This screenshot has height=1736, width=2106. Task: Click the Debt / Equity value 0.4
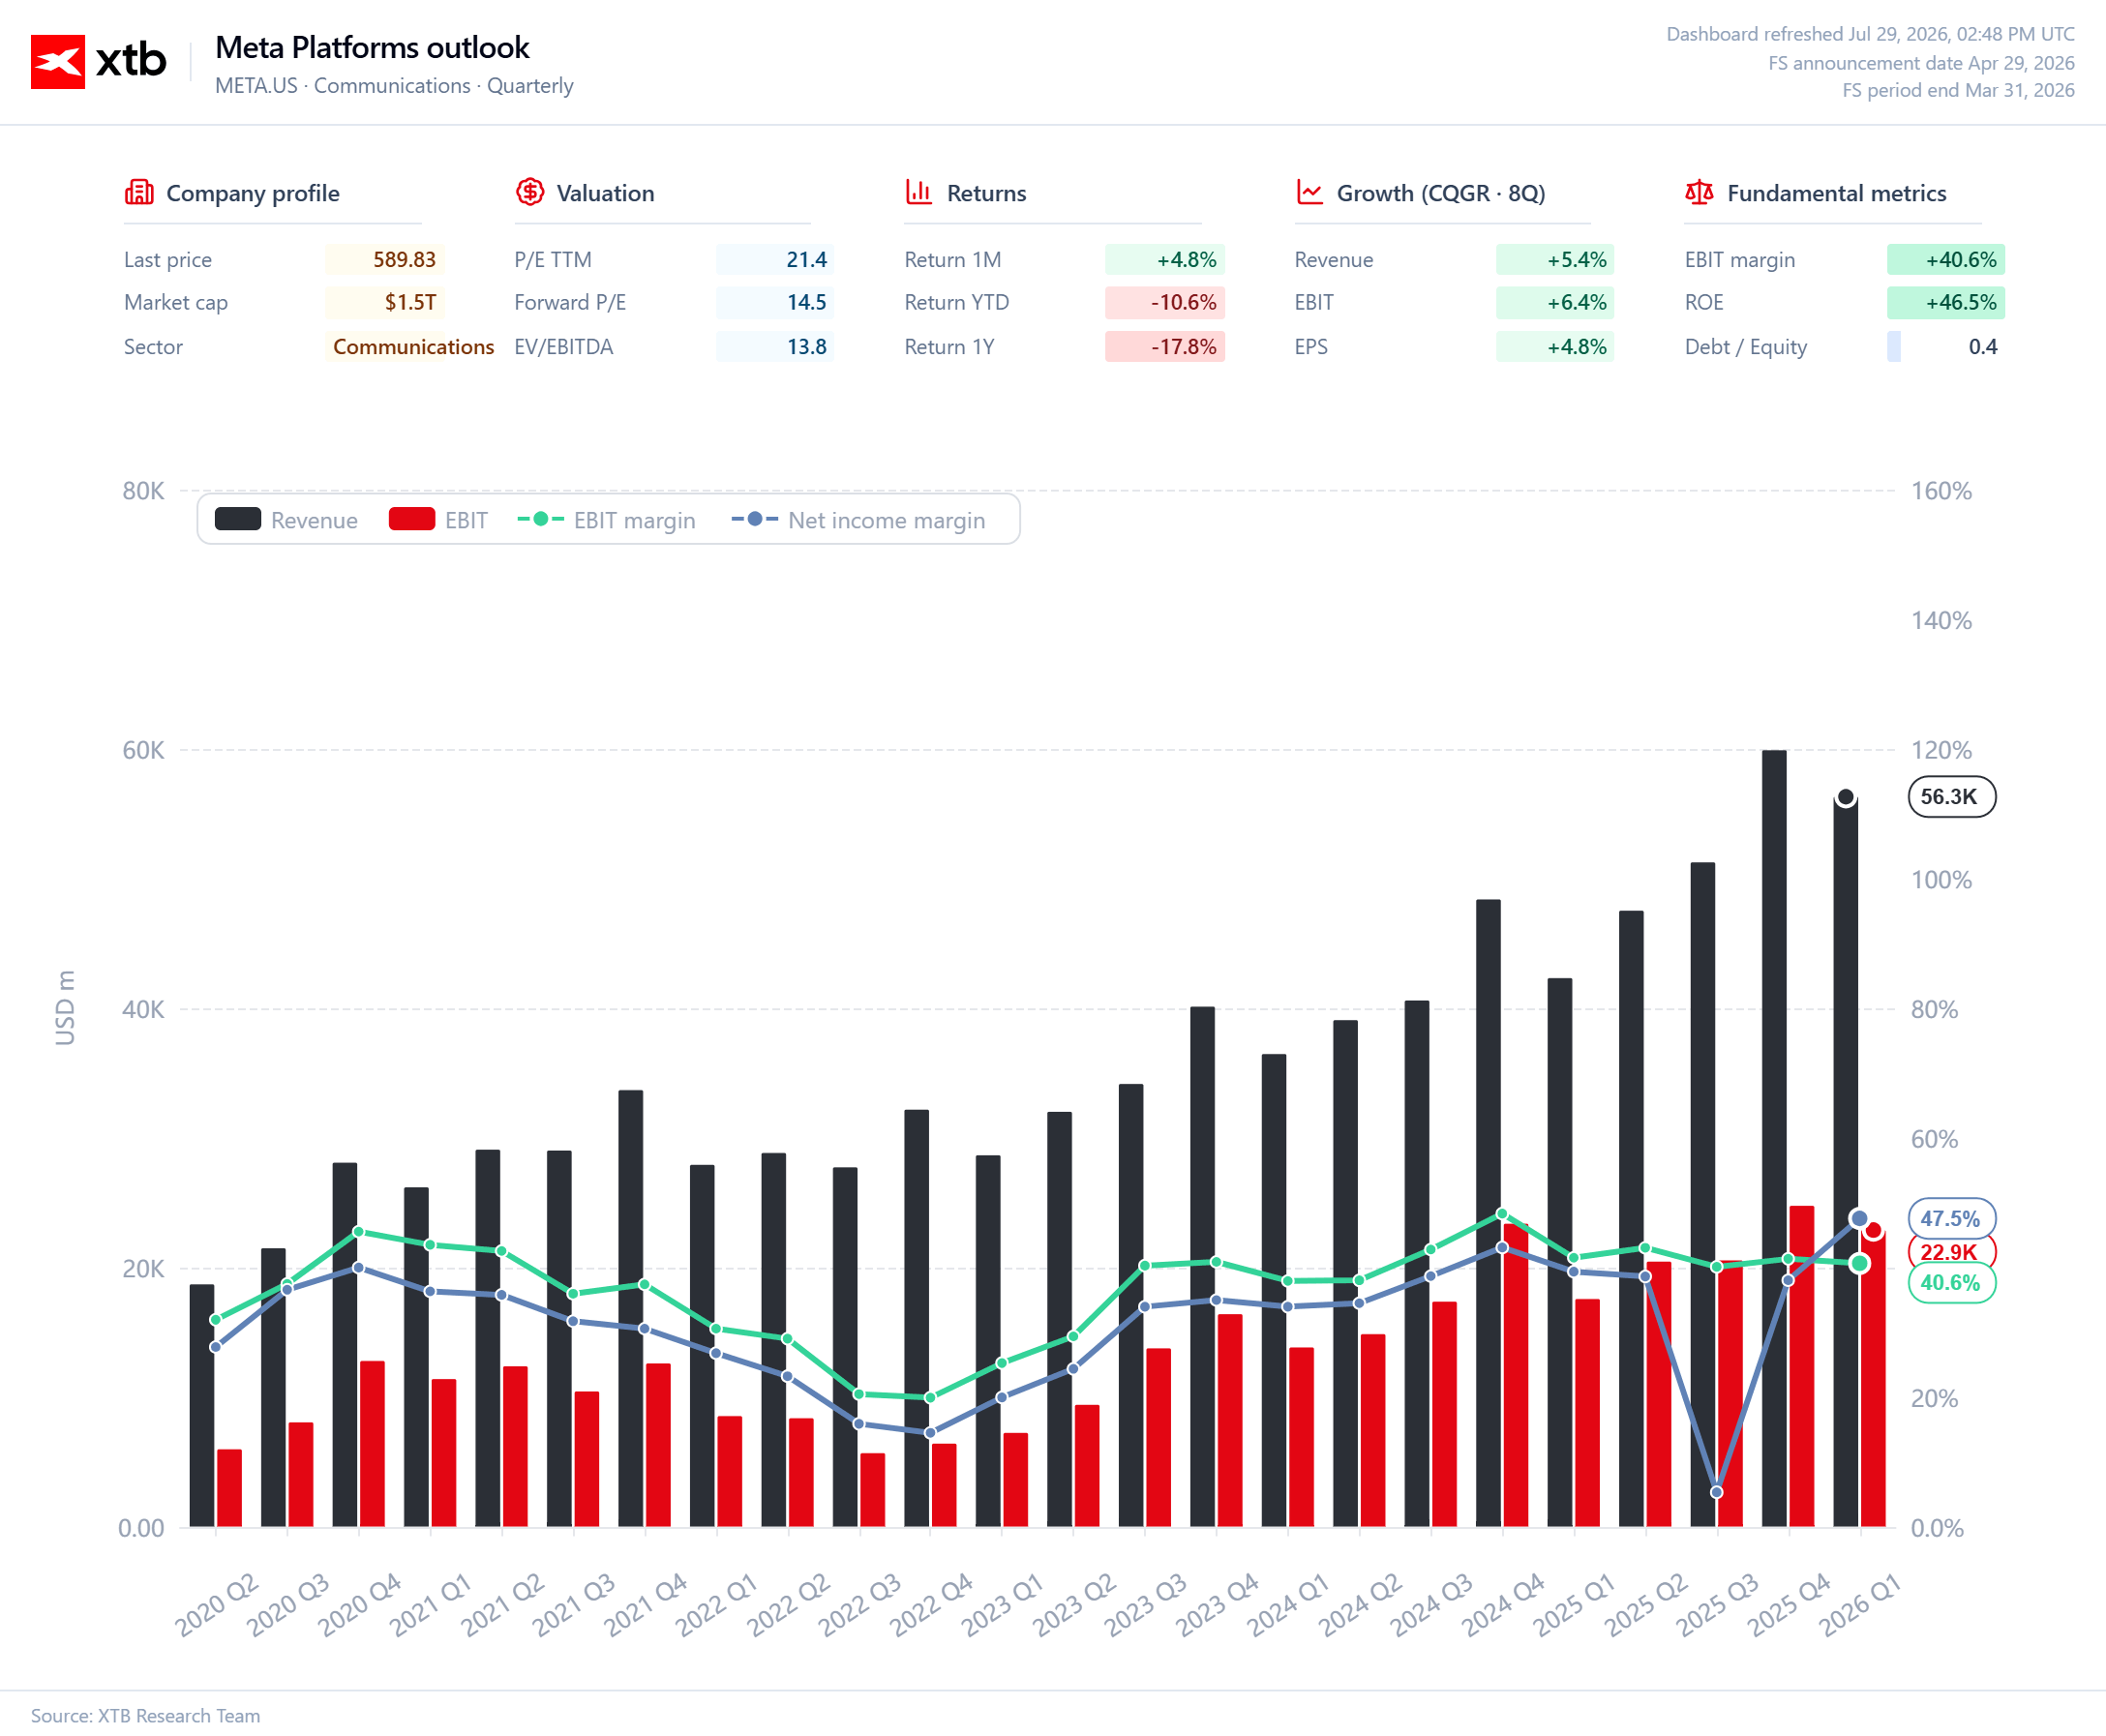coord(1982,346)
